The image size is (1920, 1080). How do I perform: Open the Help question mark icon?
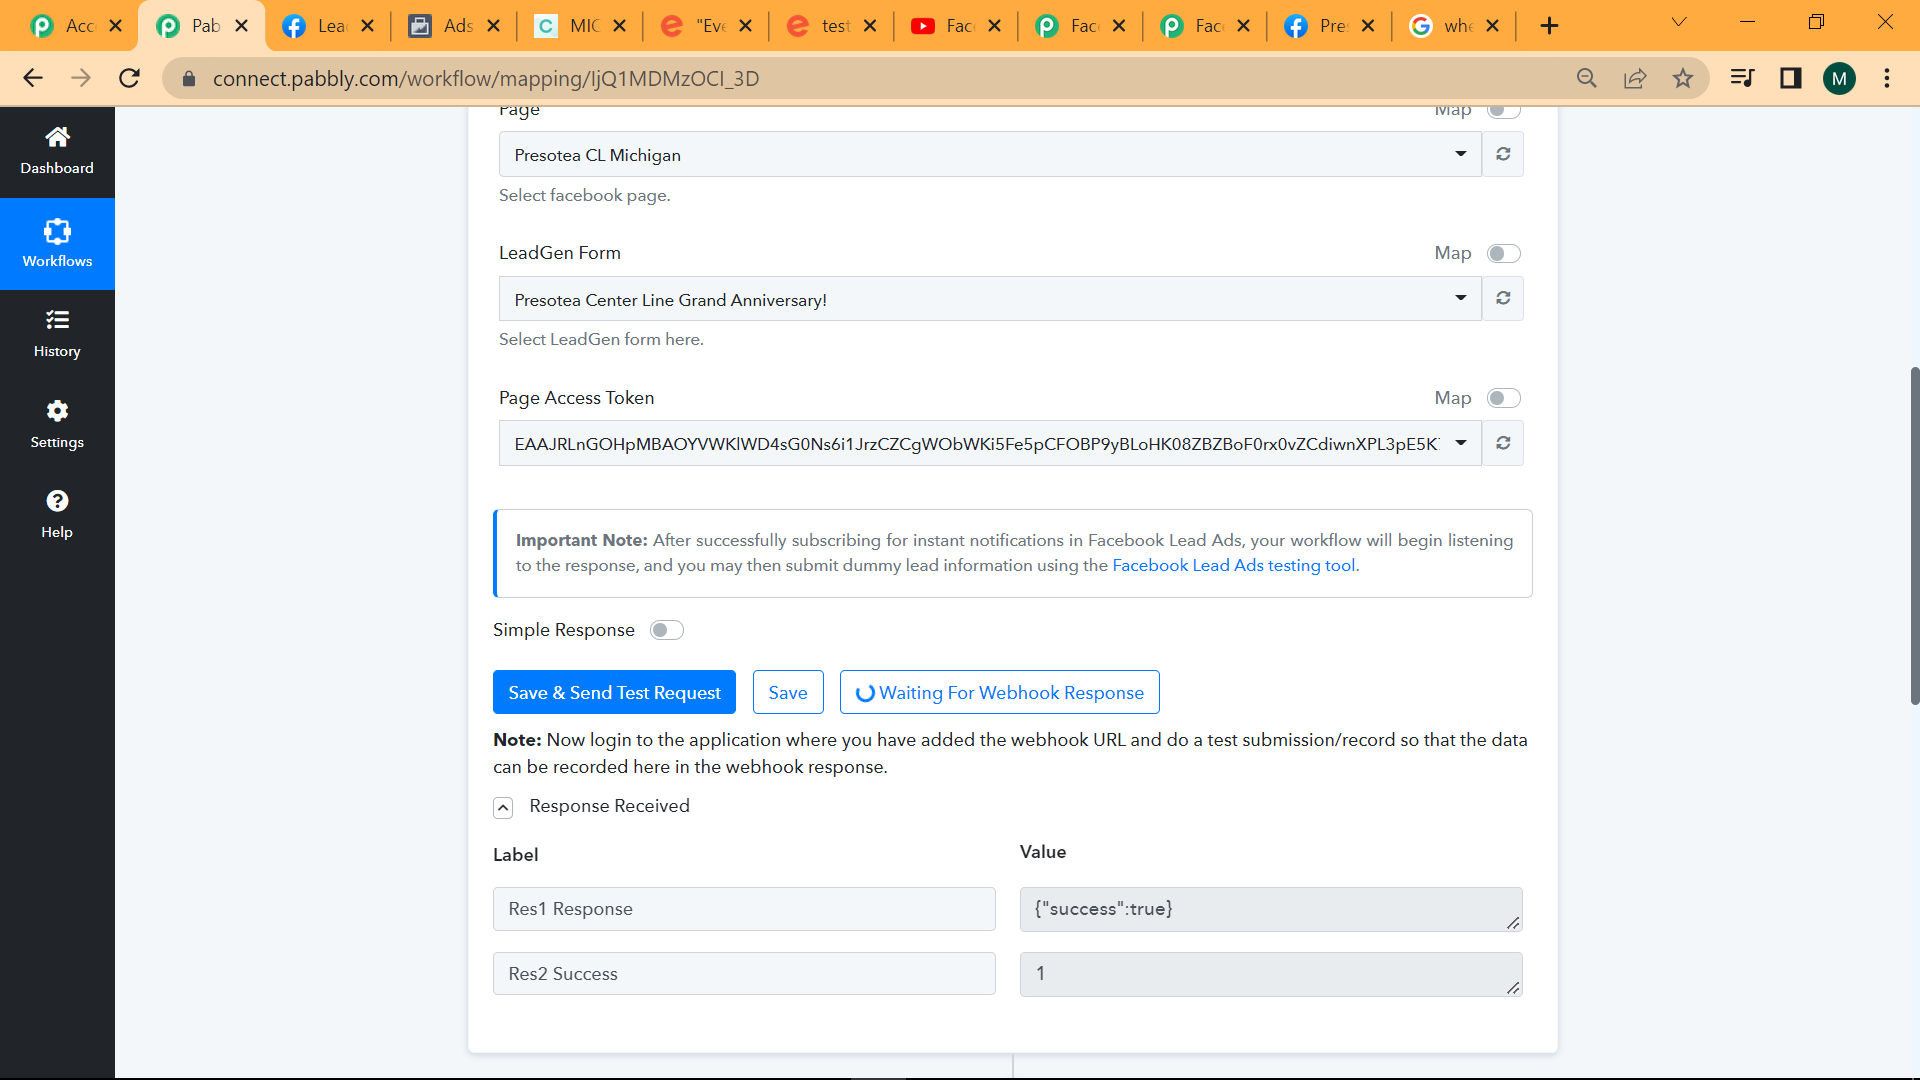[57, 501]
